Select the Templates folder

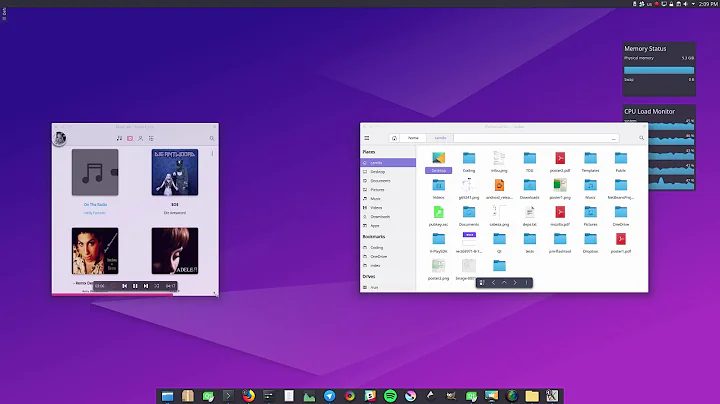pyautogui.click(x=590, y=158)
